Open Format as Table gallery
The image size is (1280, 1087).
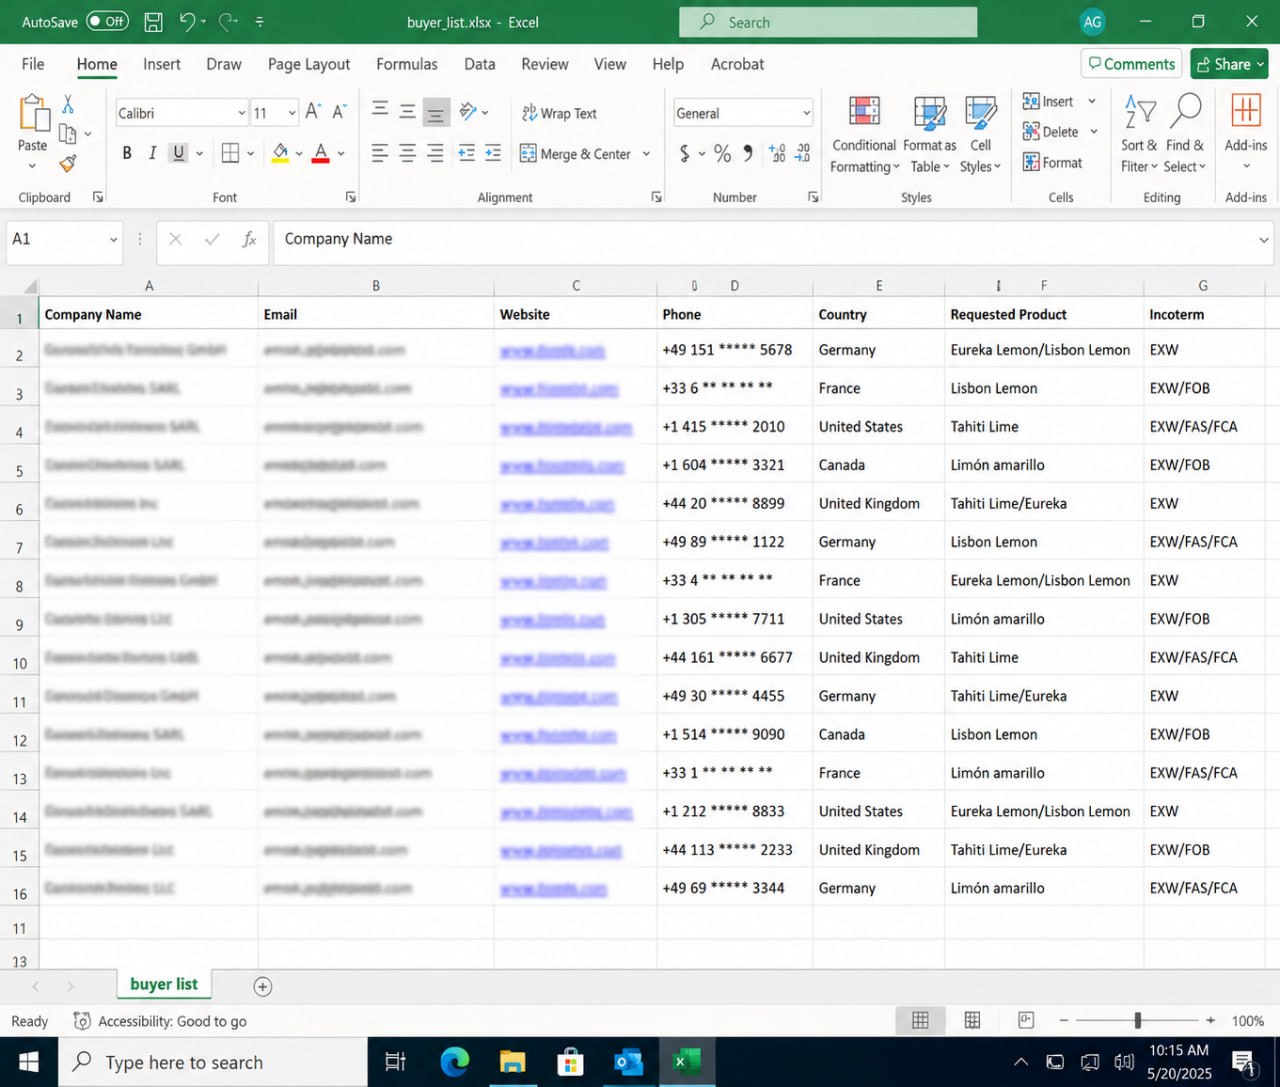[x=930, y=135]
